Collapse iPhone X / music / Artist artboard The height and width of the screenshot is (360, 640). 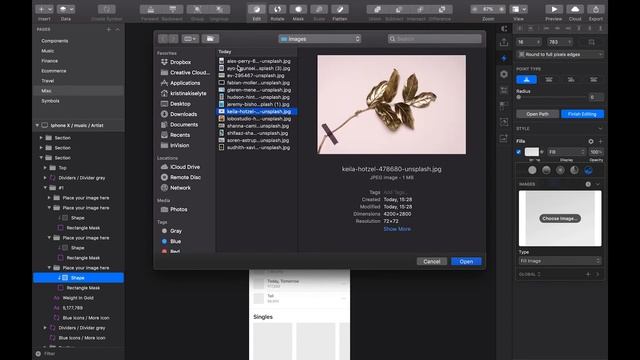37,125
